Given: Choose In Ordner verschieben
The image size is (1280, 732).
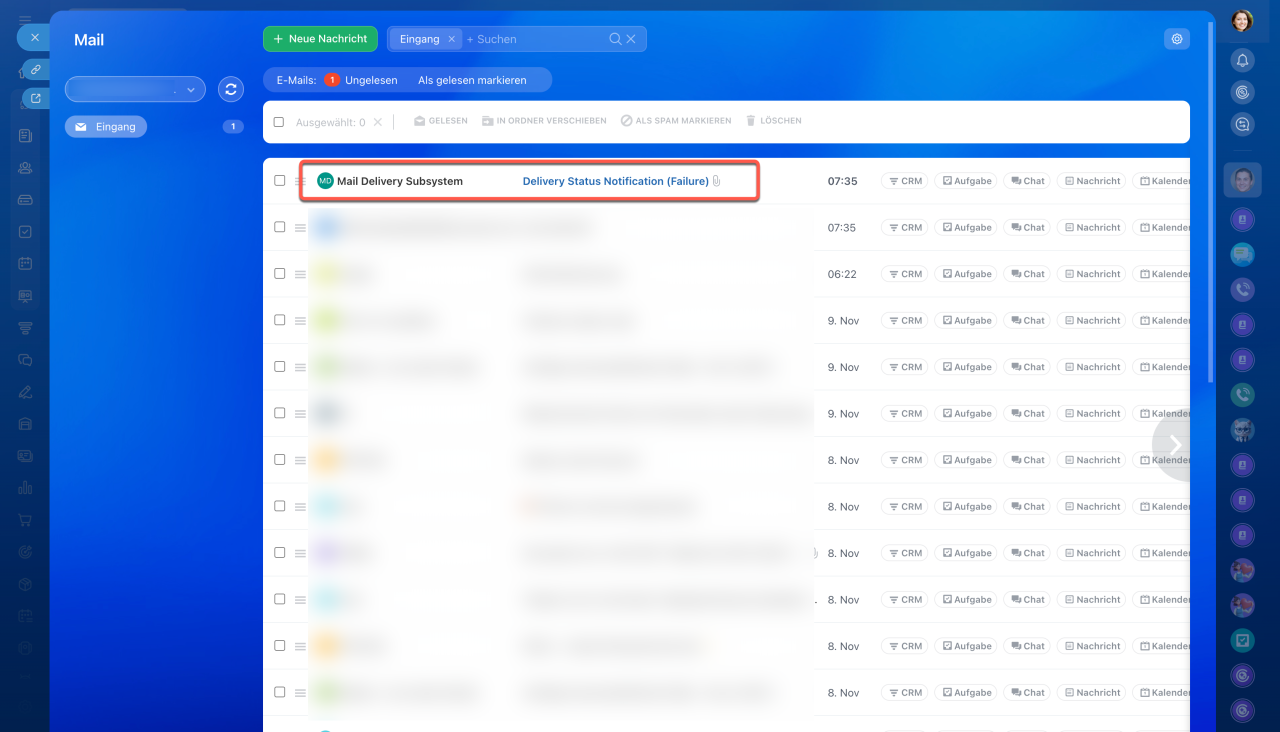Looking at the screenshot, I should pyautogui.click(x=544, y=121).
